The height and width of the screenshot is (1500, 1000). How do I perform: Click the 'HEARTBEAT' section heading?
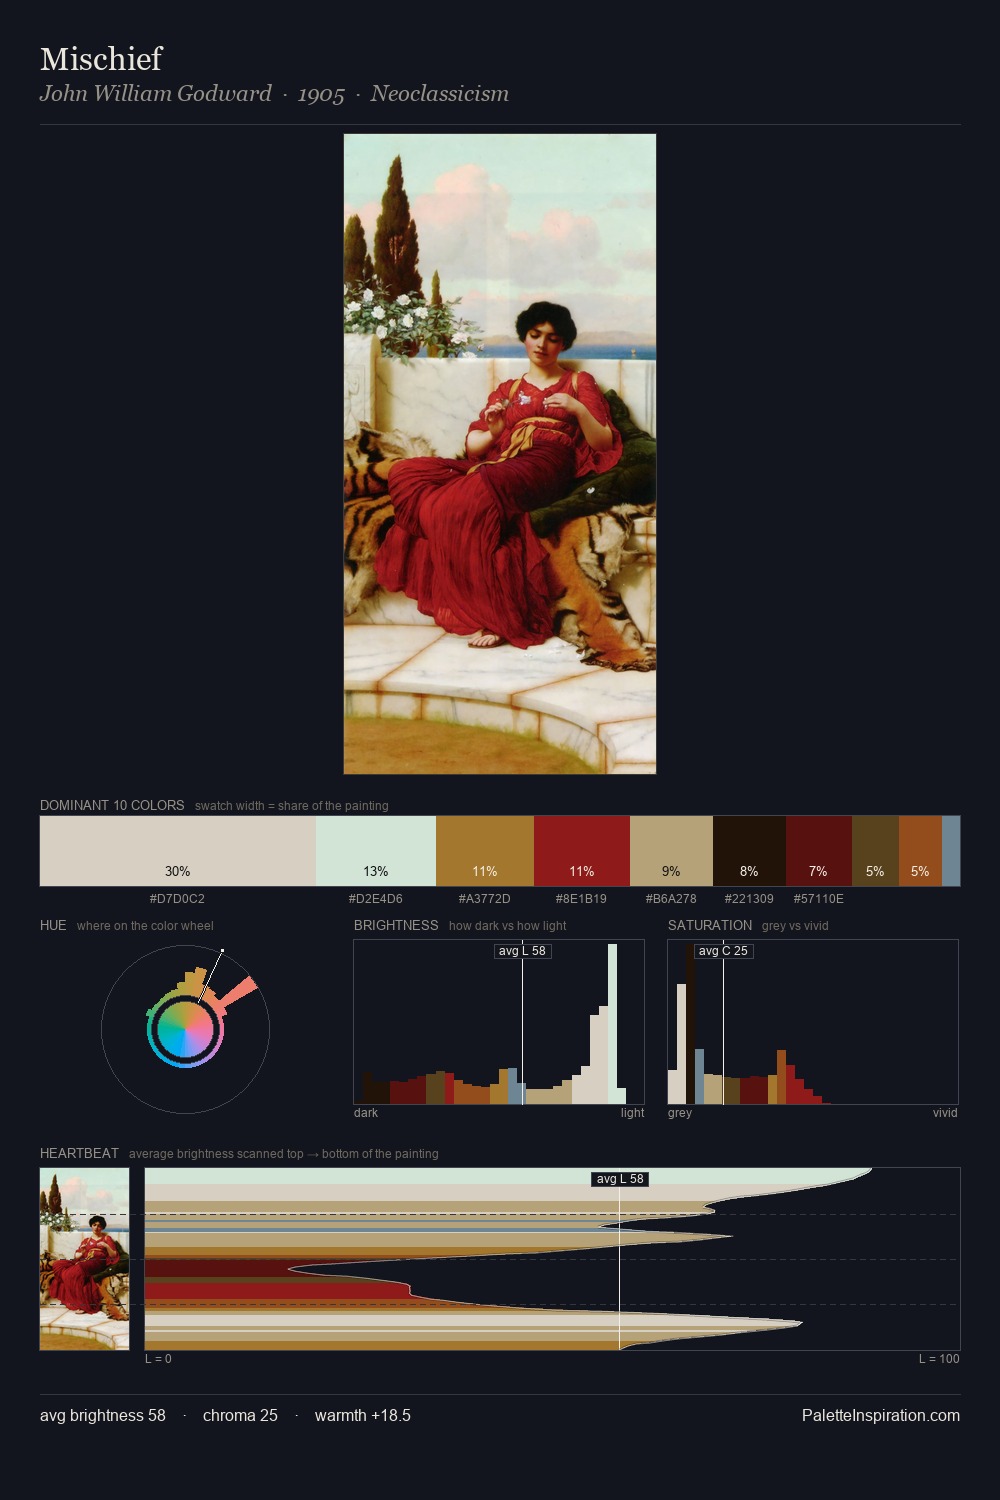pyautogui.click(x=79, y=1153)
